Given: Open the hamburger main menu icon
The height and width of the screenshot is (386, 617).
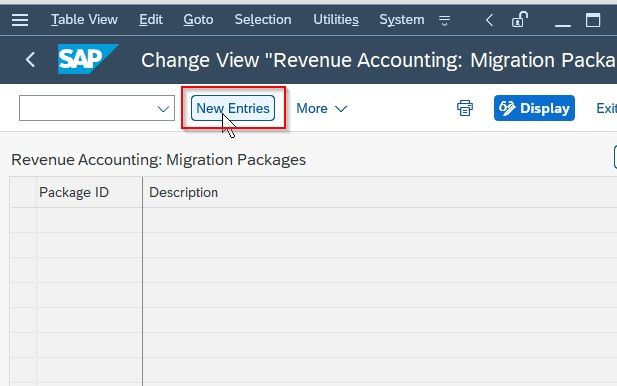Looking at the screenshot, I should (20, 20).
